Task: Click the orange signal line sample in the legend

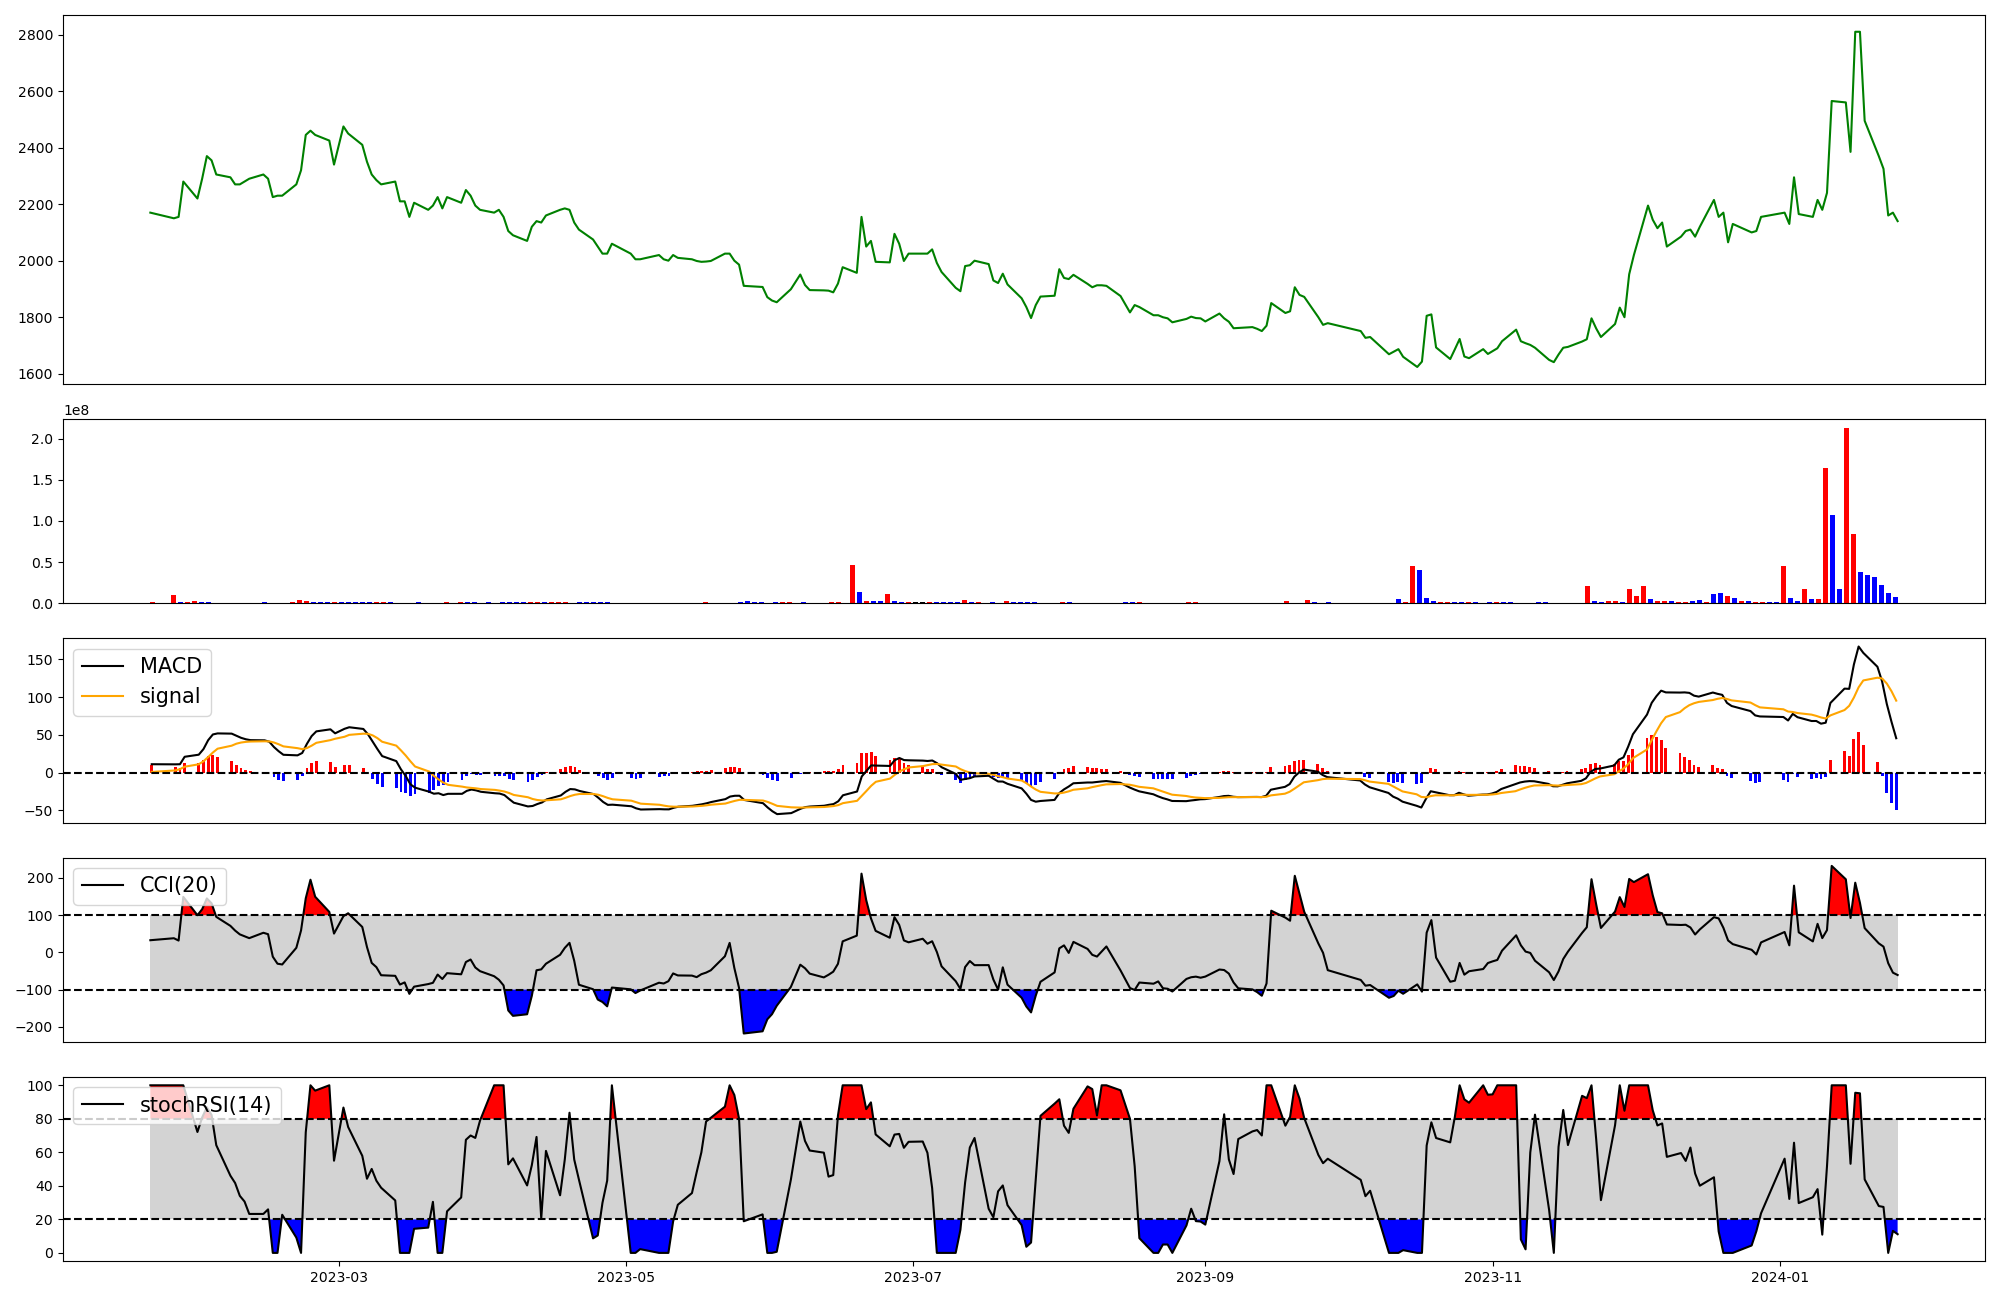Action: point(102,696)
